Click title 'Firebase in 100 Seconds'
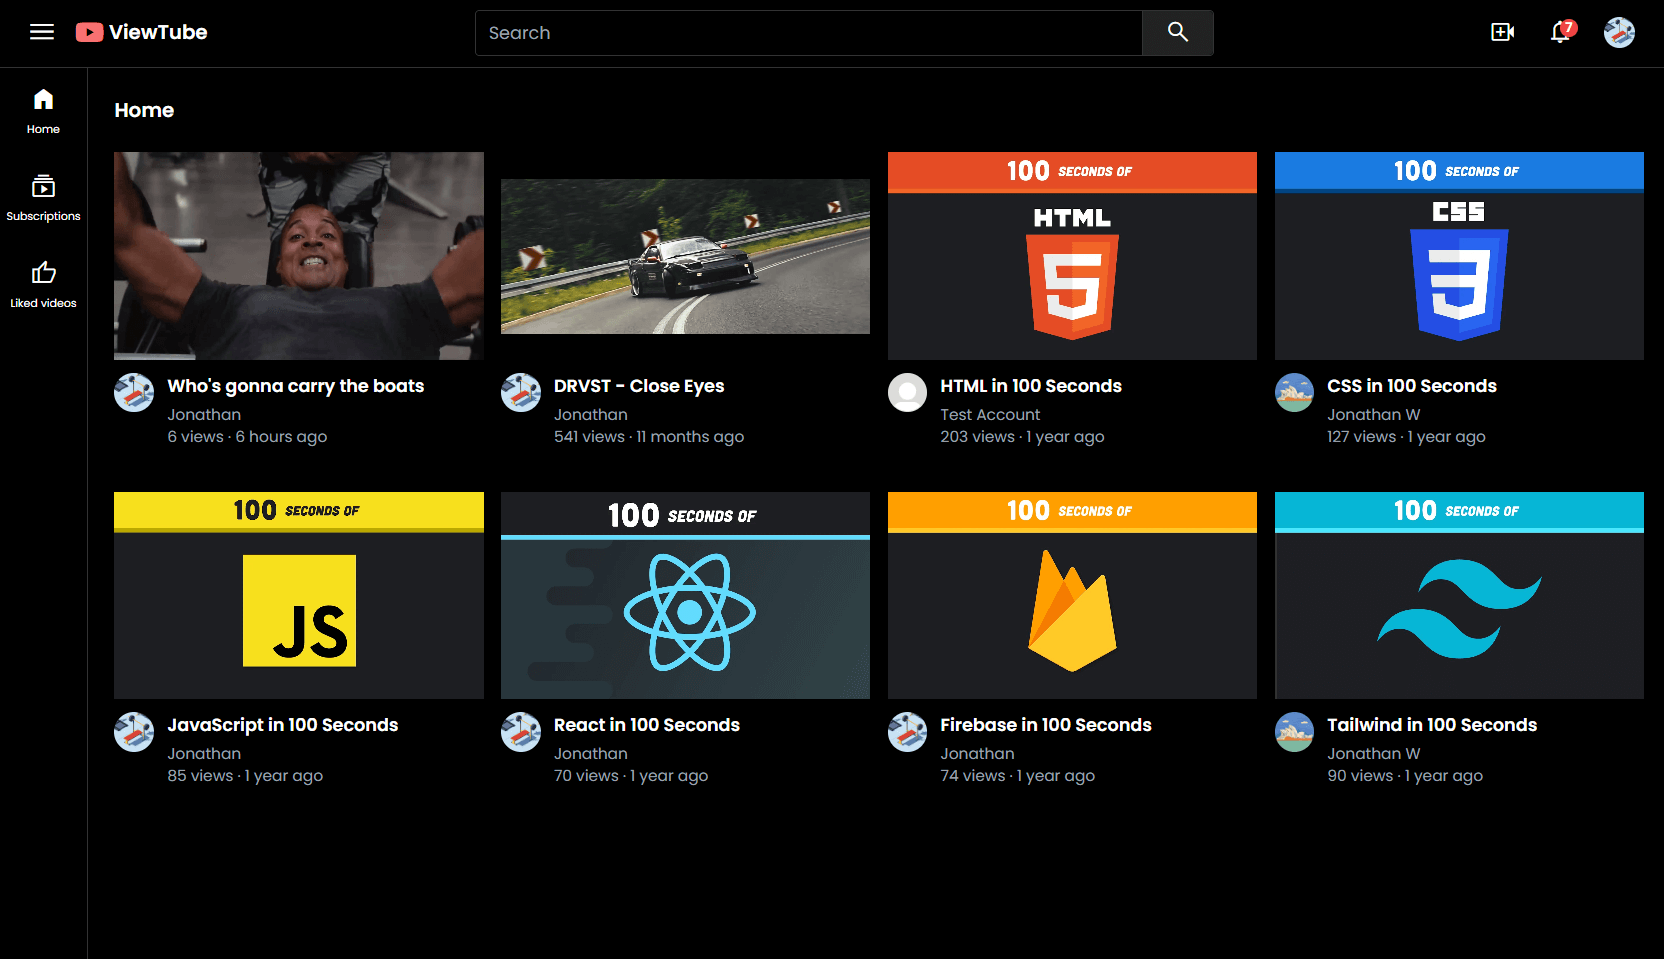Viewport: 1664px width, 959px height. click(1046, 725)
